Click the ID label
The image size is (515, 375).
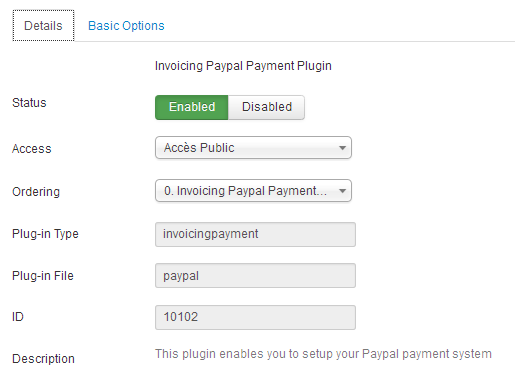click(18, 317)
